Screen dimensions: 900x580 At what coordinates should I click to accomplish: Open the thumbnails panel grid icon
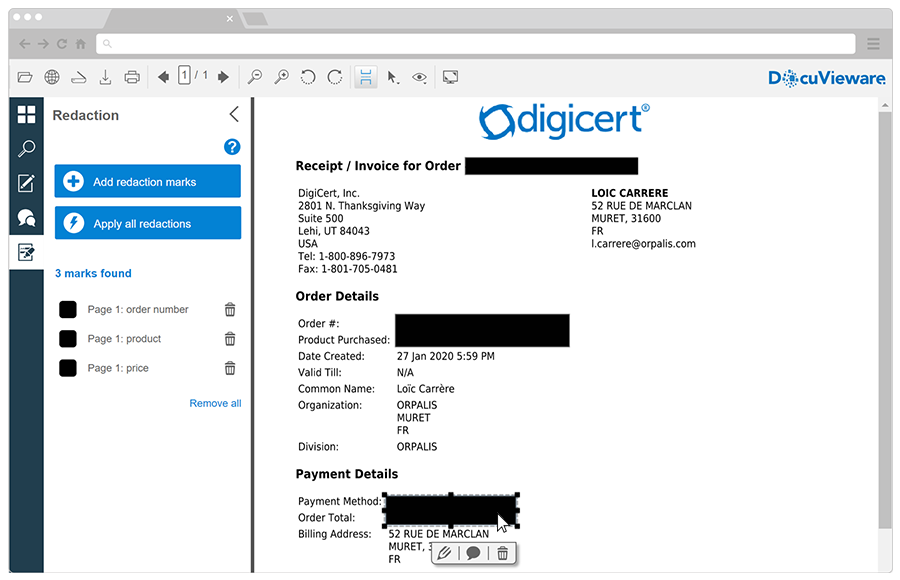click(26, 114)
